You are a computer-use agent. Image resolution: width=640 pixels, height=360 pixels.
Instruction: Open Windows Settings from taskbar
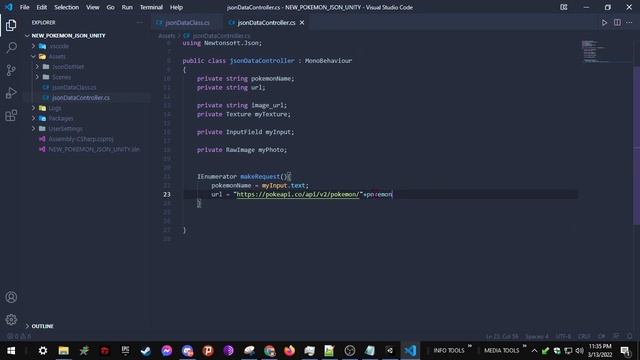click(42, 351)
